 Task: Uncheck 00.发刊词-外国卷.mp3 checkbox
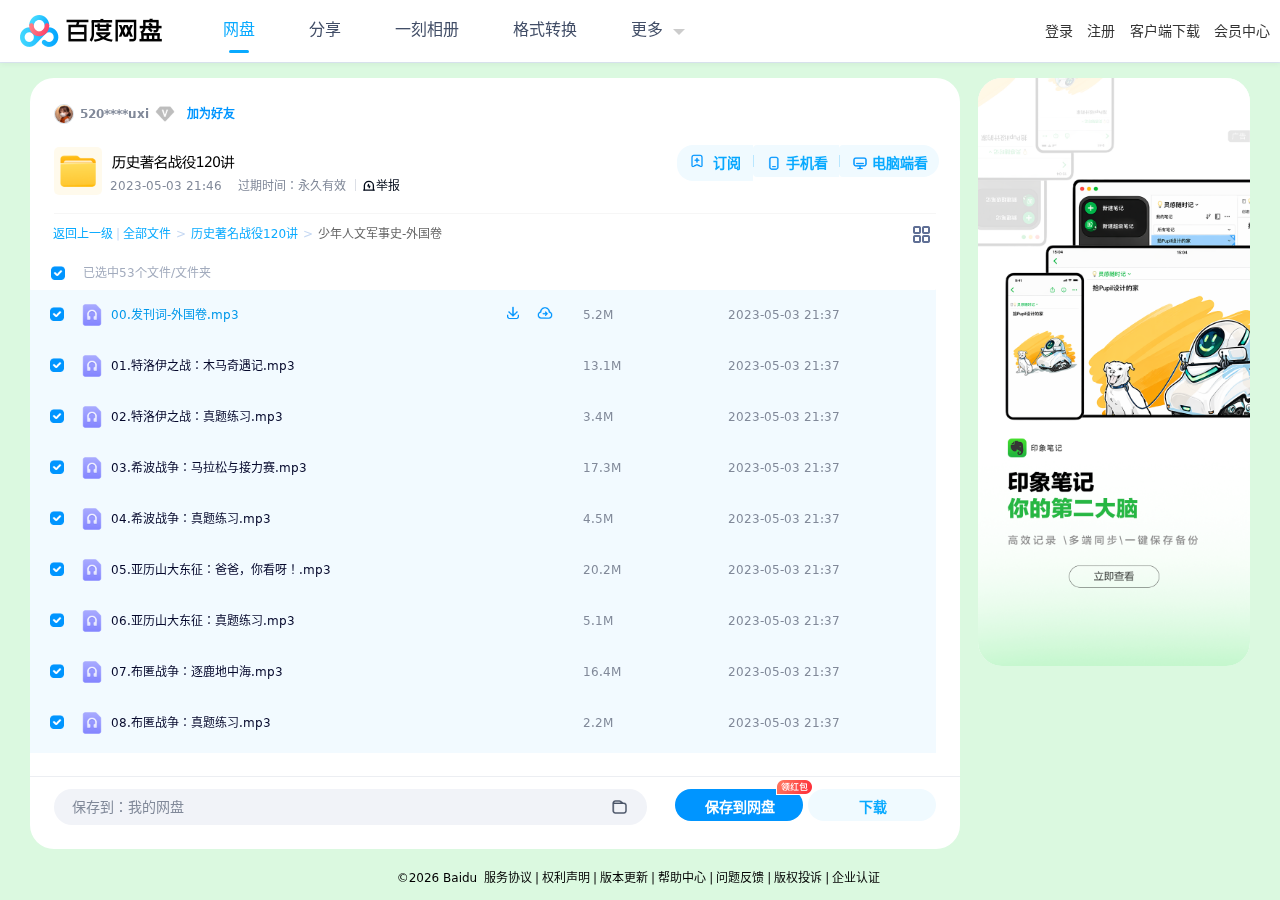(x=57, y=314)
